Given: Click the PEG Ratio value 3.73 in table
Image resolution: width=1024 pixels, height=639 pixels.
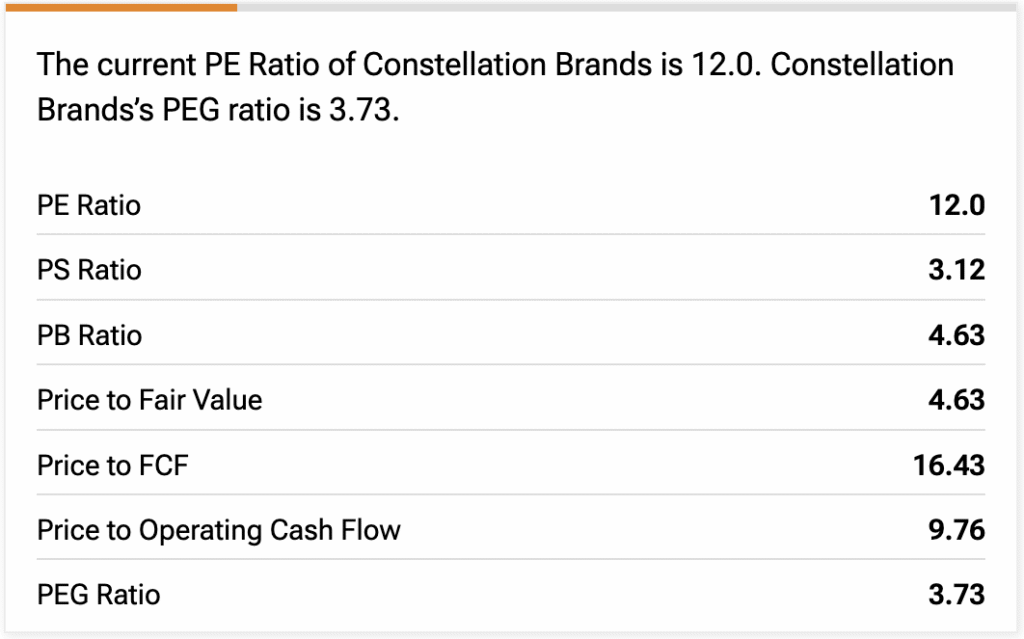Looking at the screenshot, I should [957, 595].
